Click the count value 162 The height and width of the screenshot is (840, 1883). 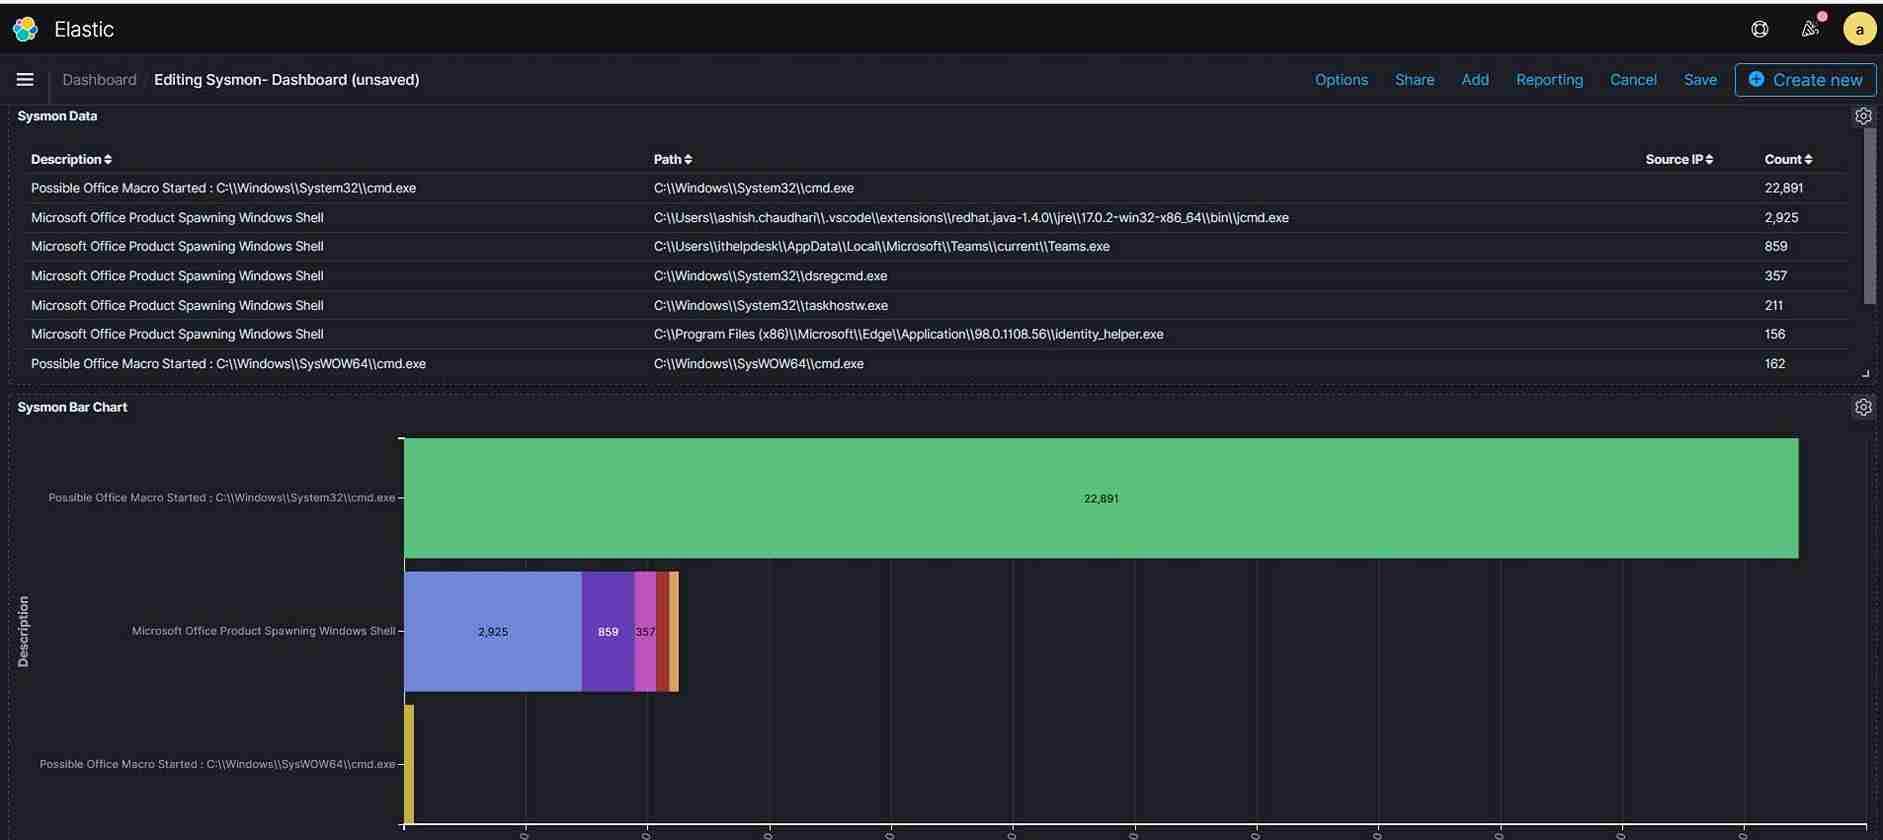click(1775, 364)
